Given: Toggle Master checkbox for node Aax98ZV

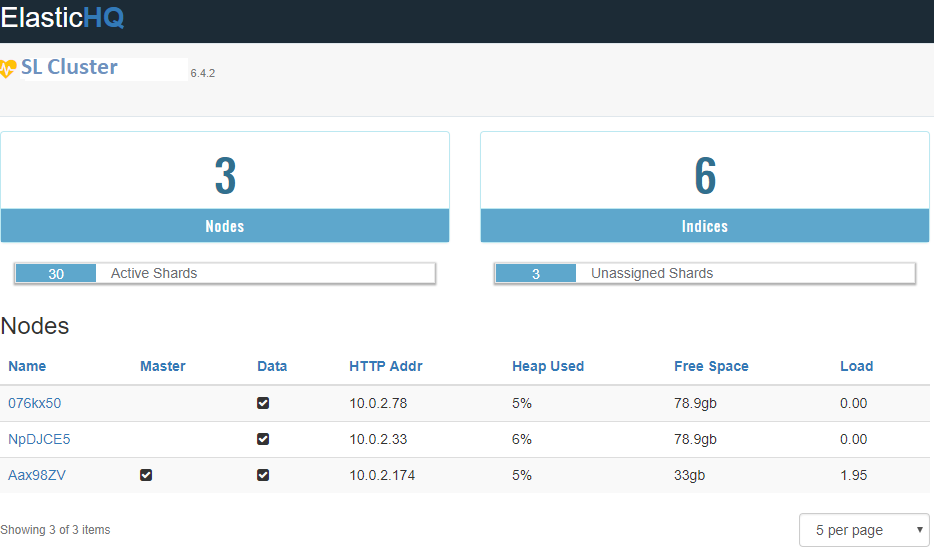Looking at the screenshot, I should coord(146,475).
